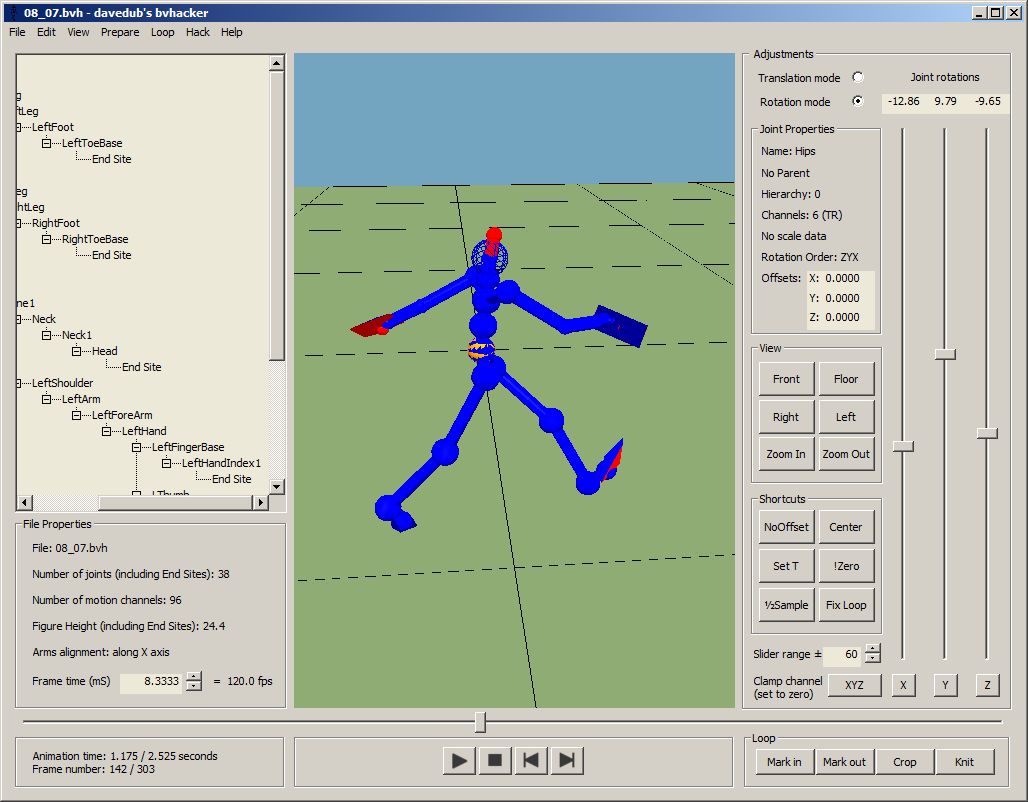Collapse the Head tree node
This screenshot has height=802, width=1028.
click(77, 351)
